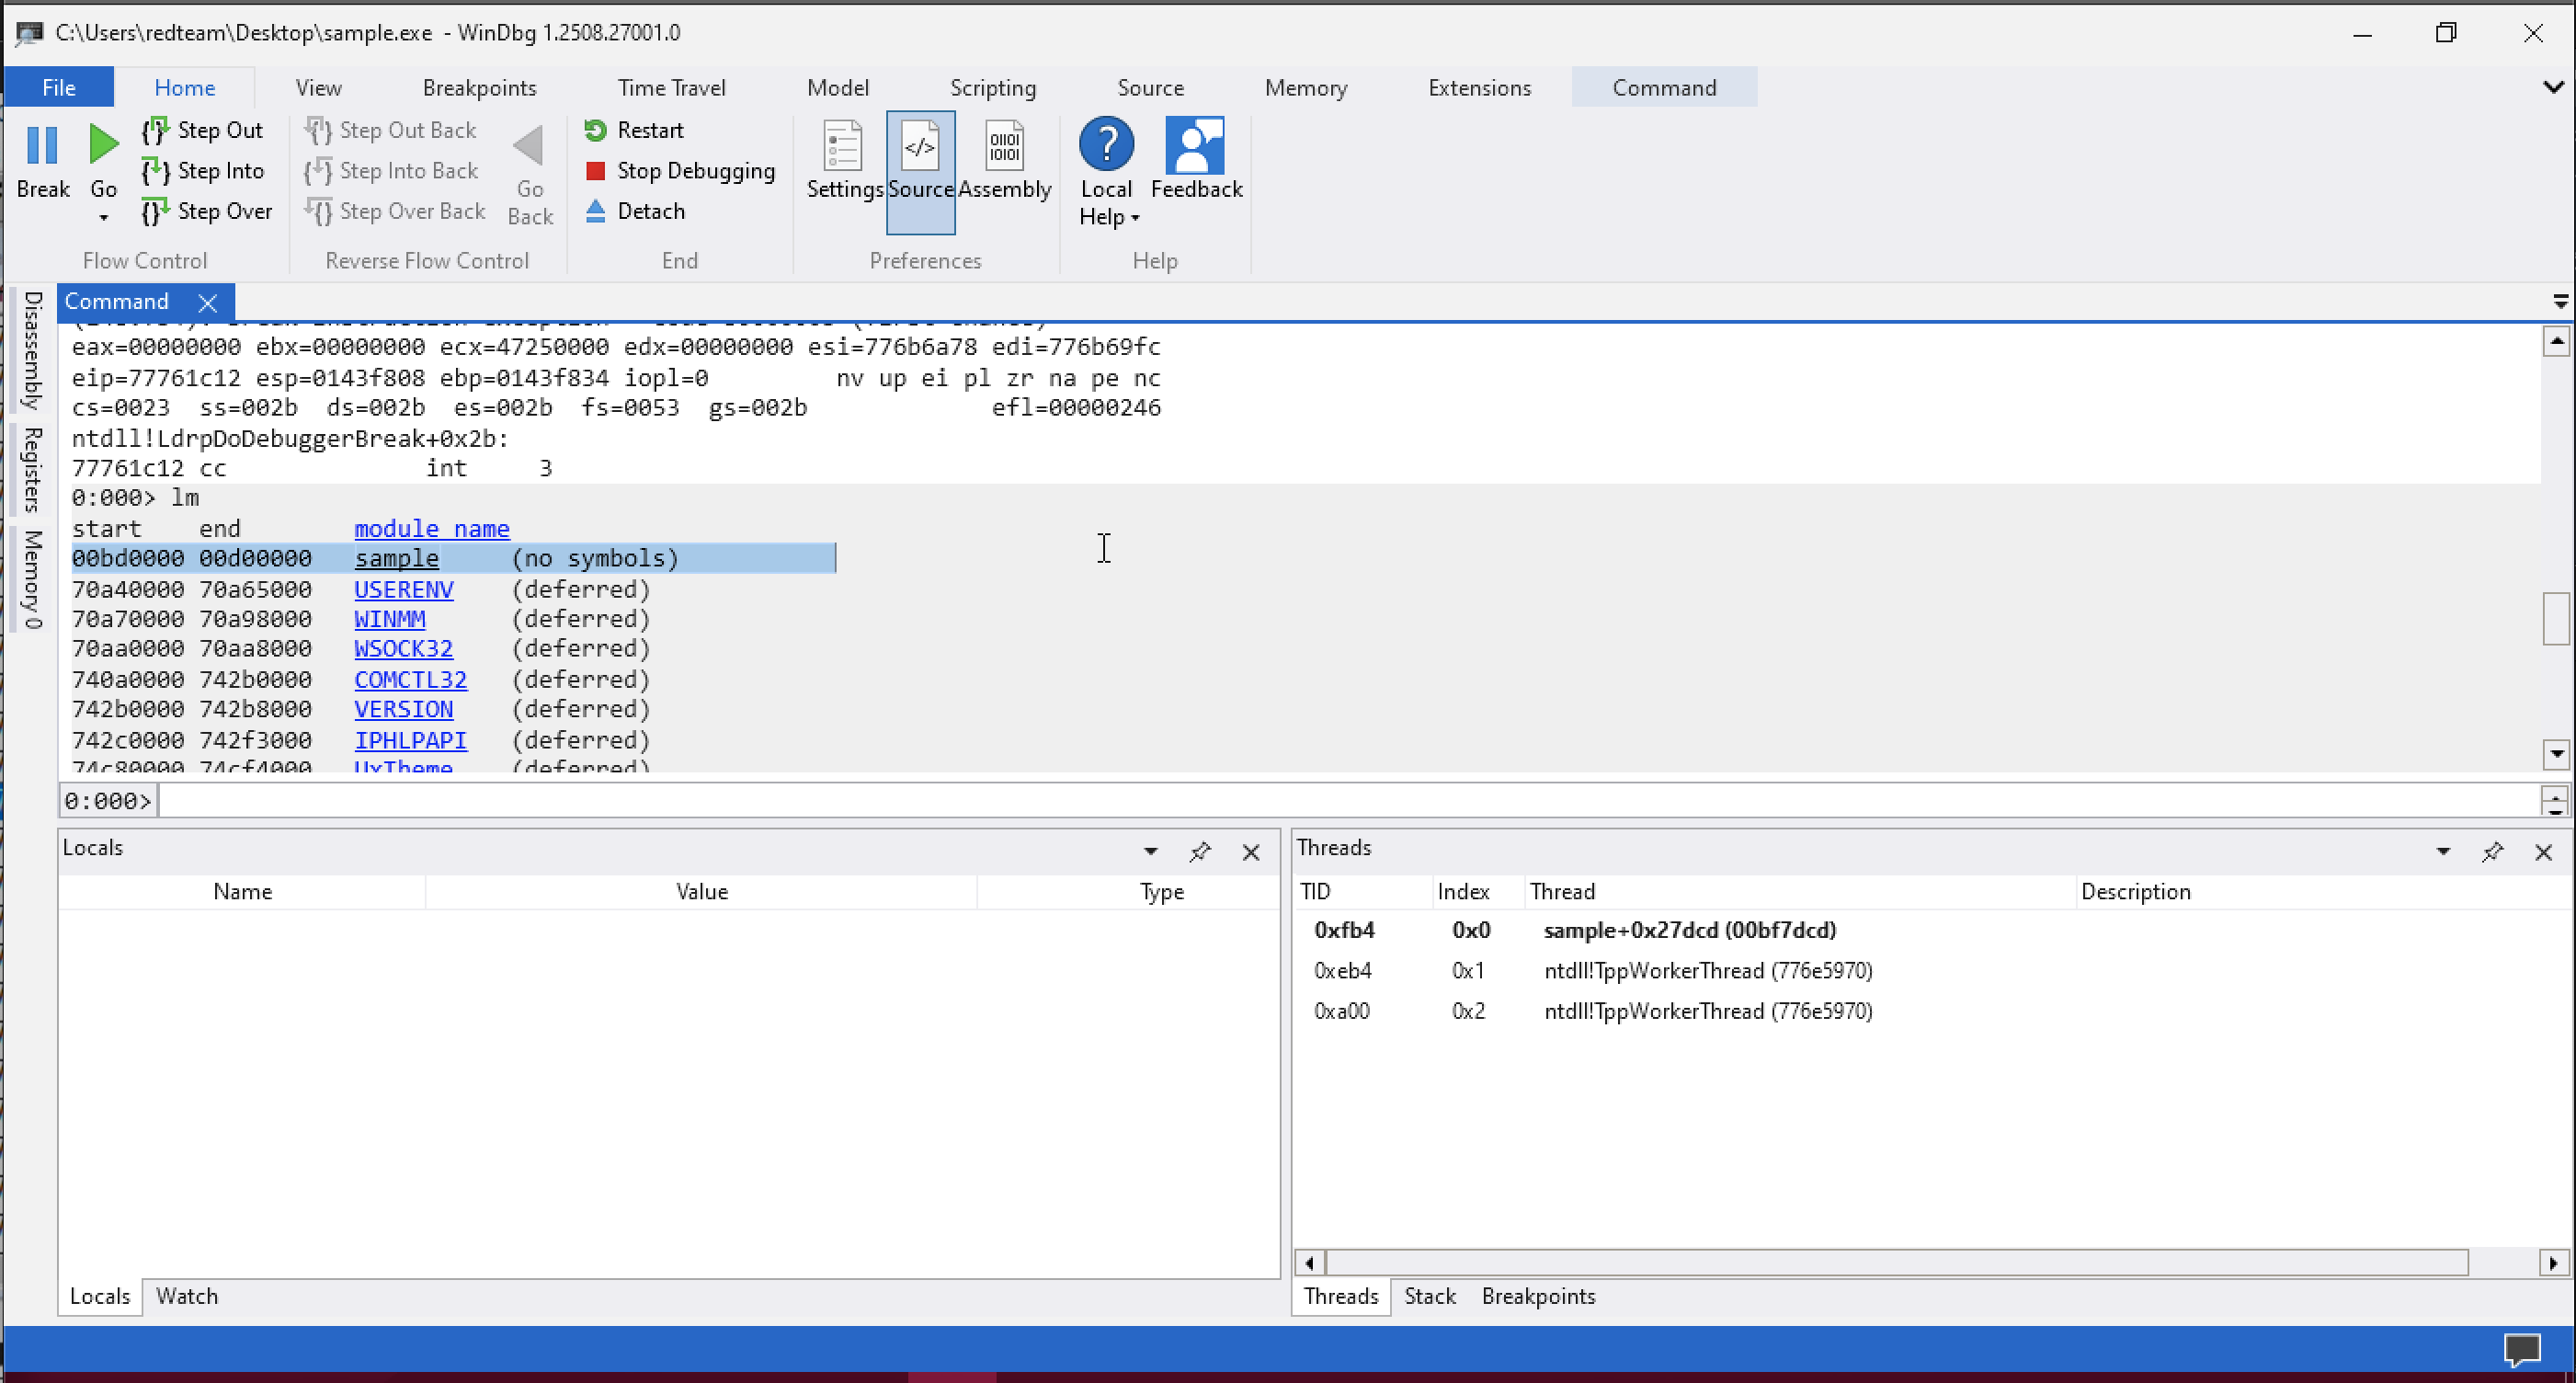Click the command input field

(x=1348, y=800)
